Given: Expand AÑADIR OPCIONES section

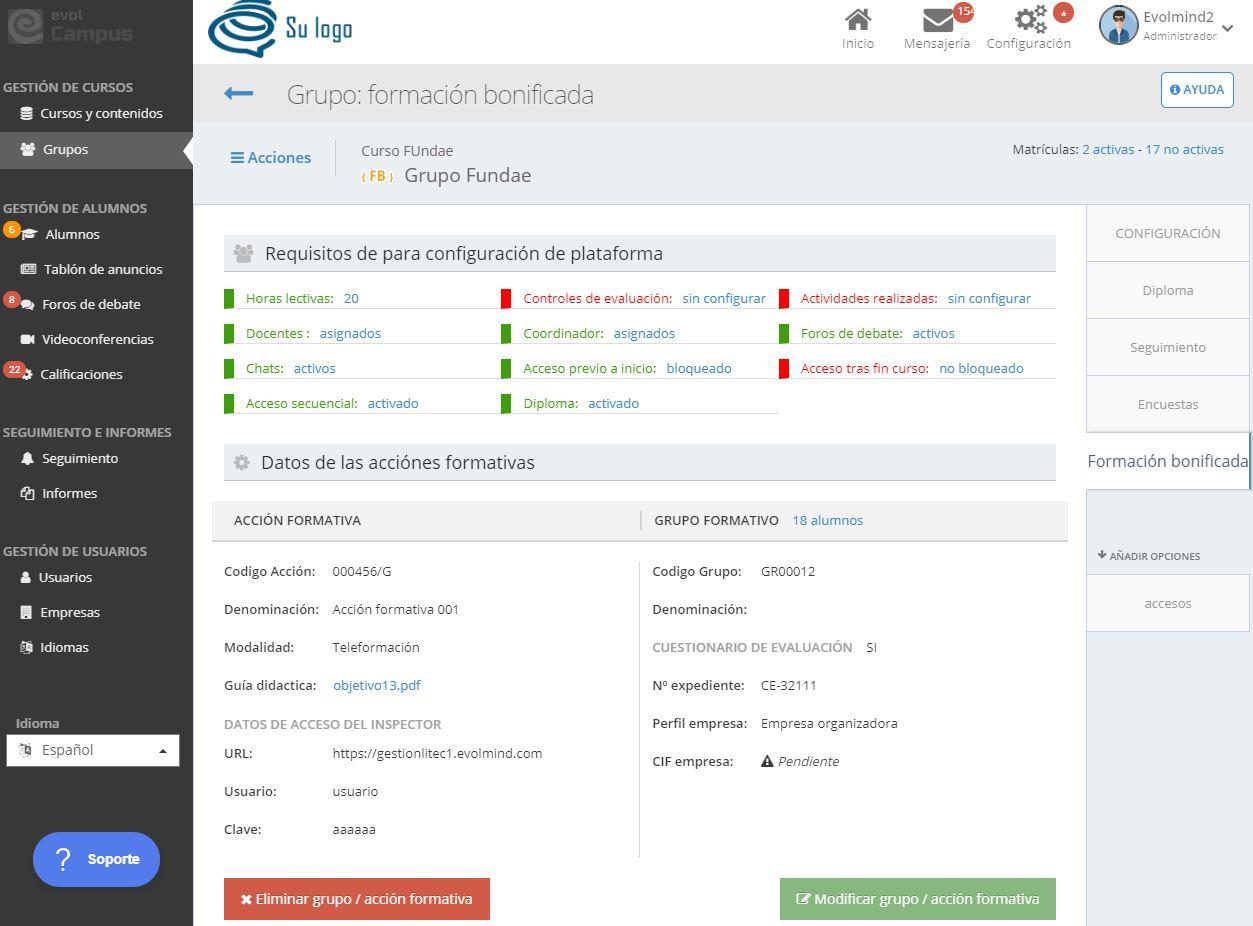Looking at the screenshot, I should [1148, 555].
